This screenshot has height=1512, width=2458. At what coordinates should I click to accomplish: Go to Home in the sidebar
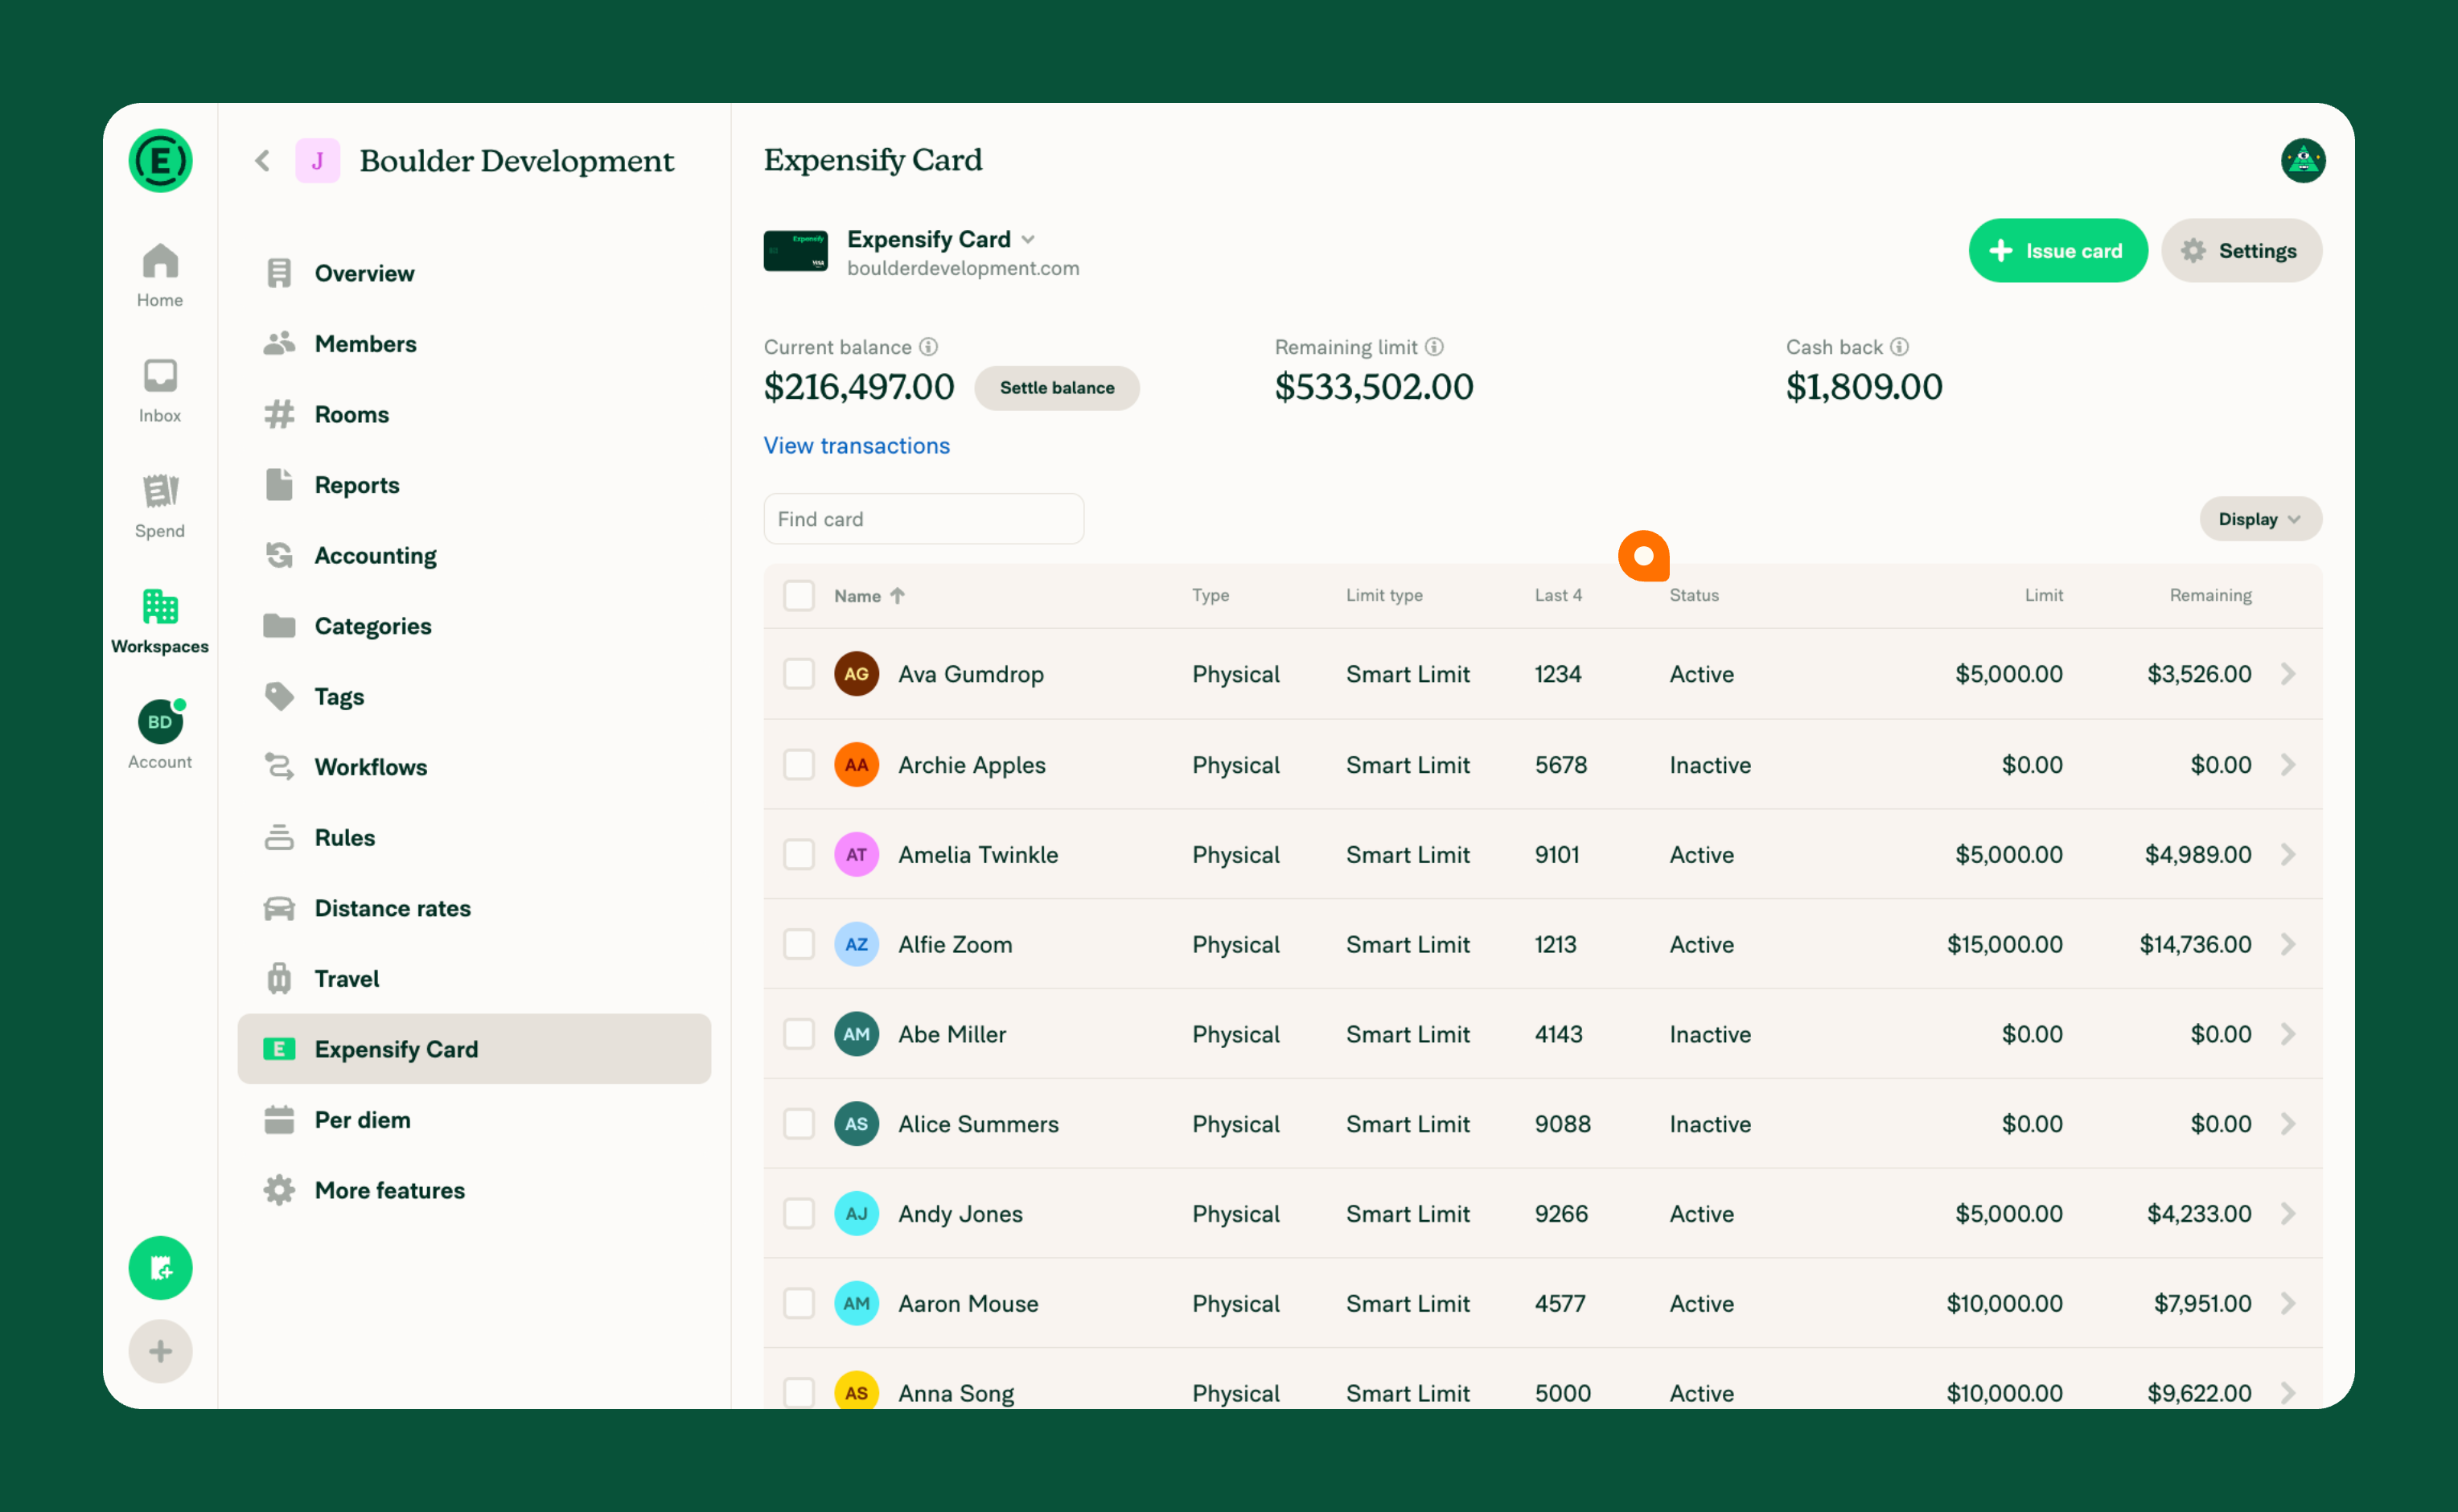pos(160,275)
